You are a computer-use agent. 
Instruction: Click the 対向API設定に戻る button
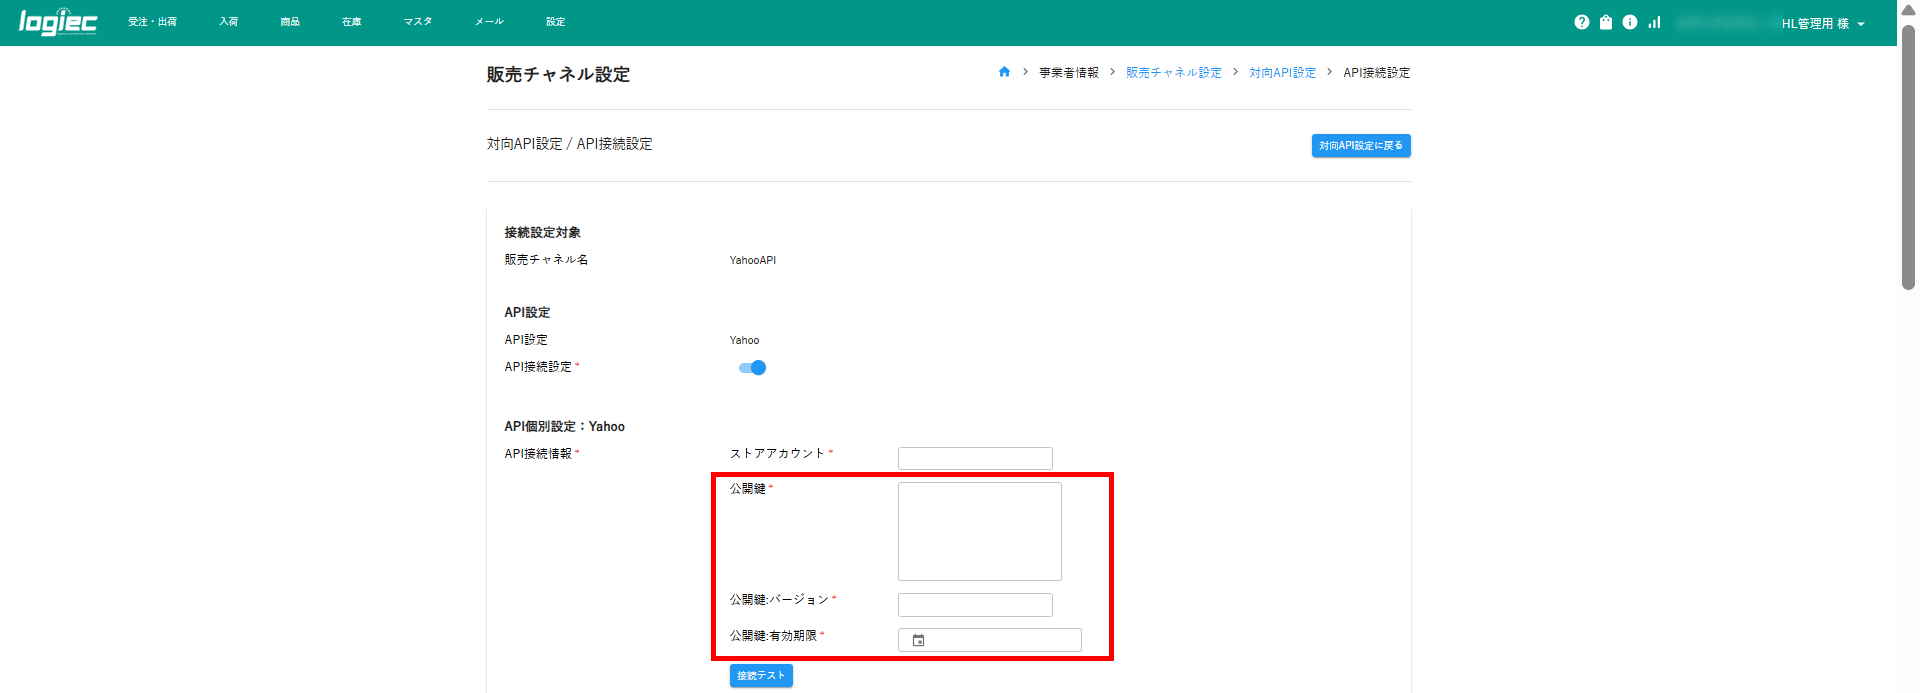pos(1360,146)
